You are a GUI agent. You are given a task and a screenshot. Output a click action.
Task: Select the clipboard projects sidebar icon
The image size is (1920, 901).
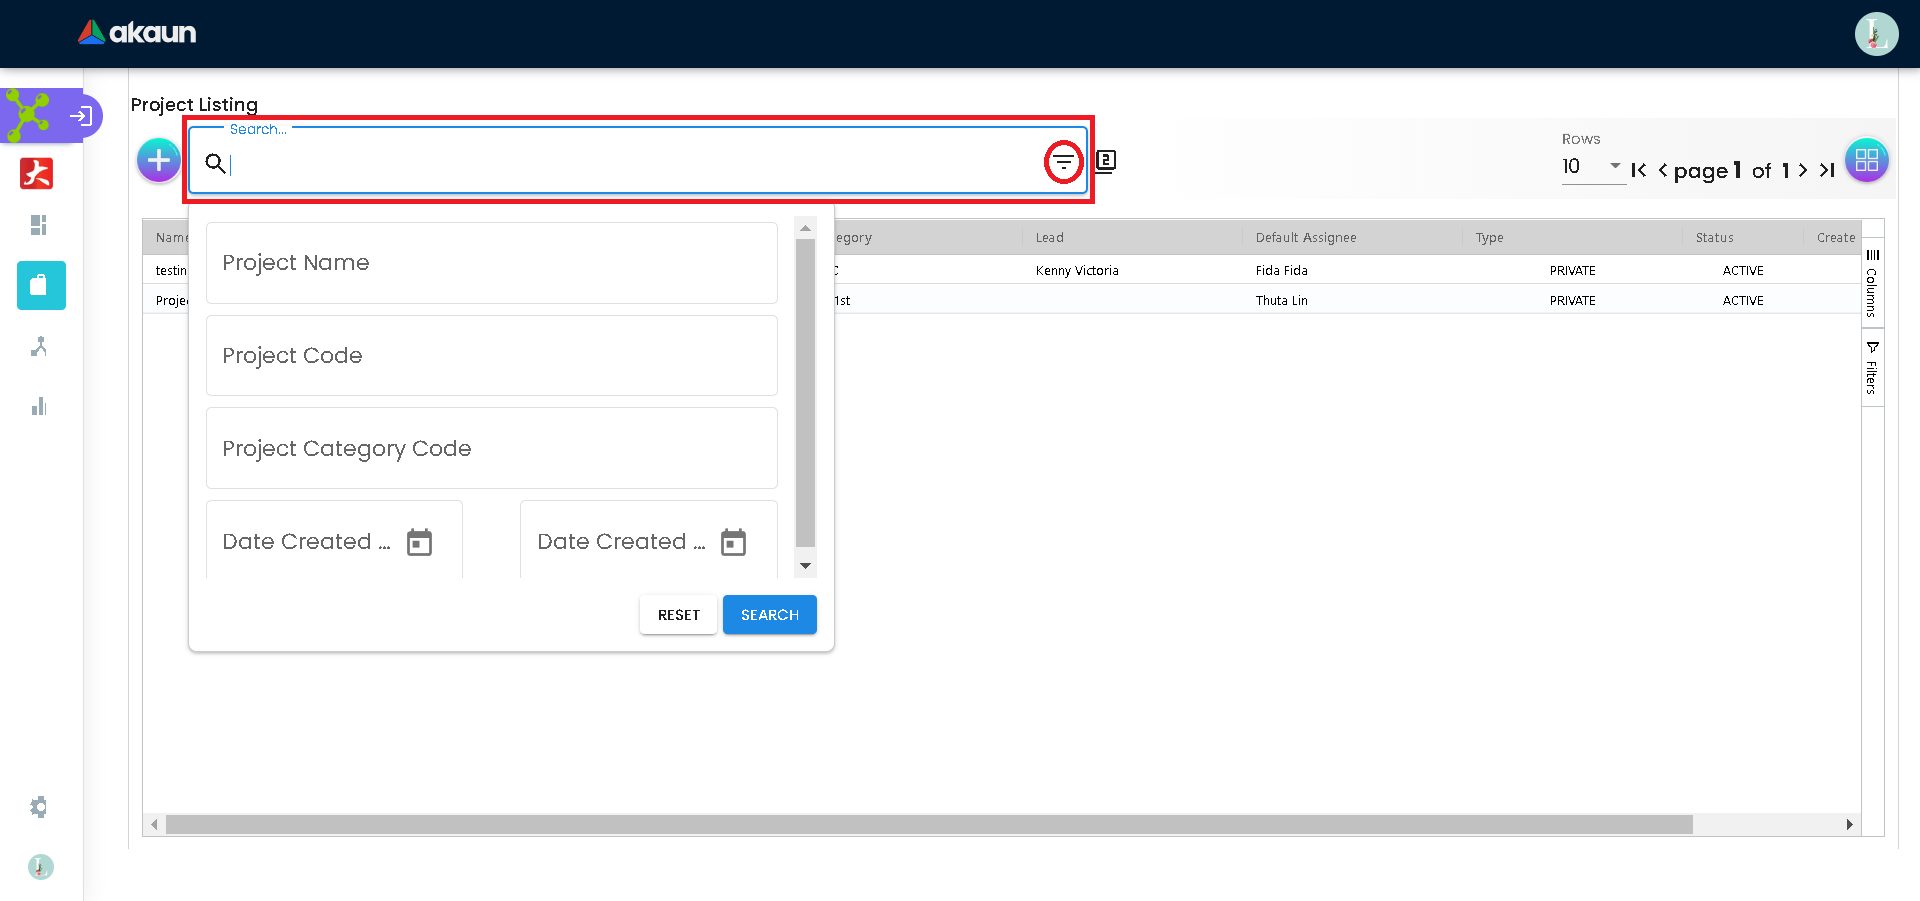coord(41,285)
